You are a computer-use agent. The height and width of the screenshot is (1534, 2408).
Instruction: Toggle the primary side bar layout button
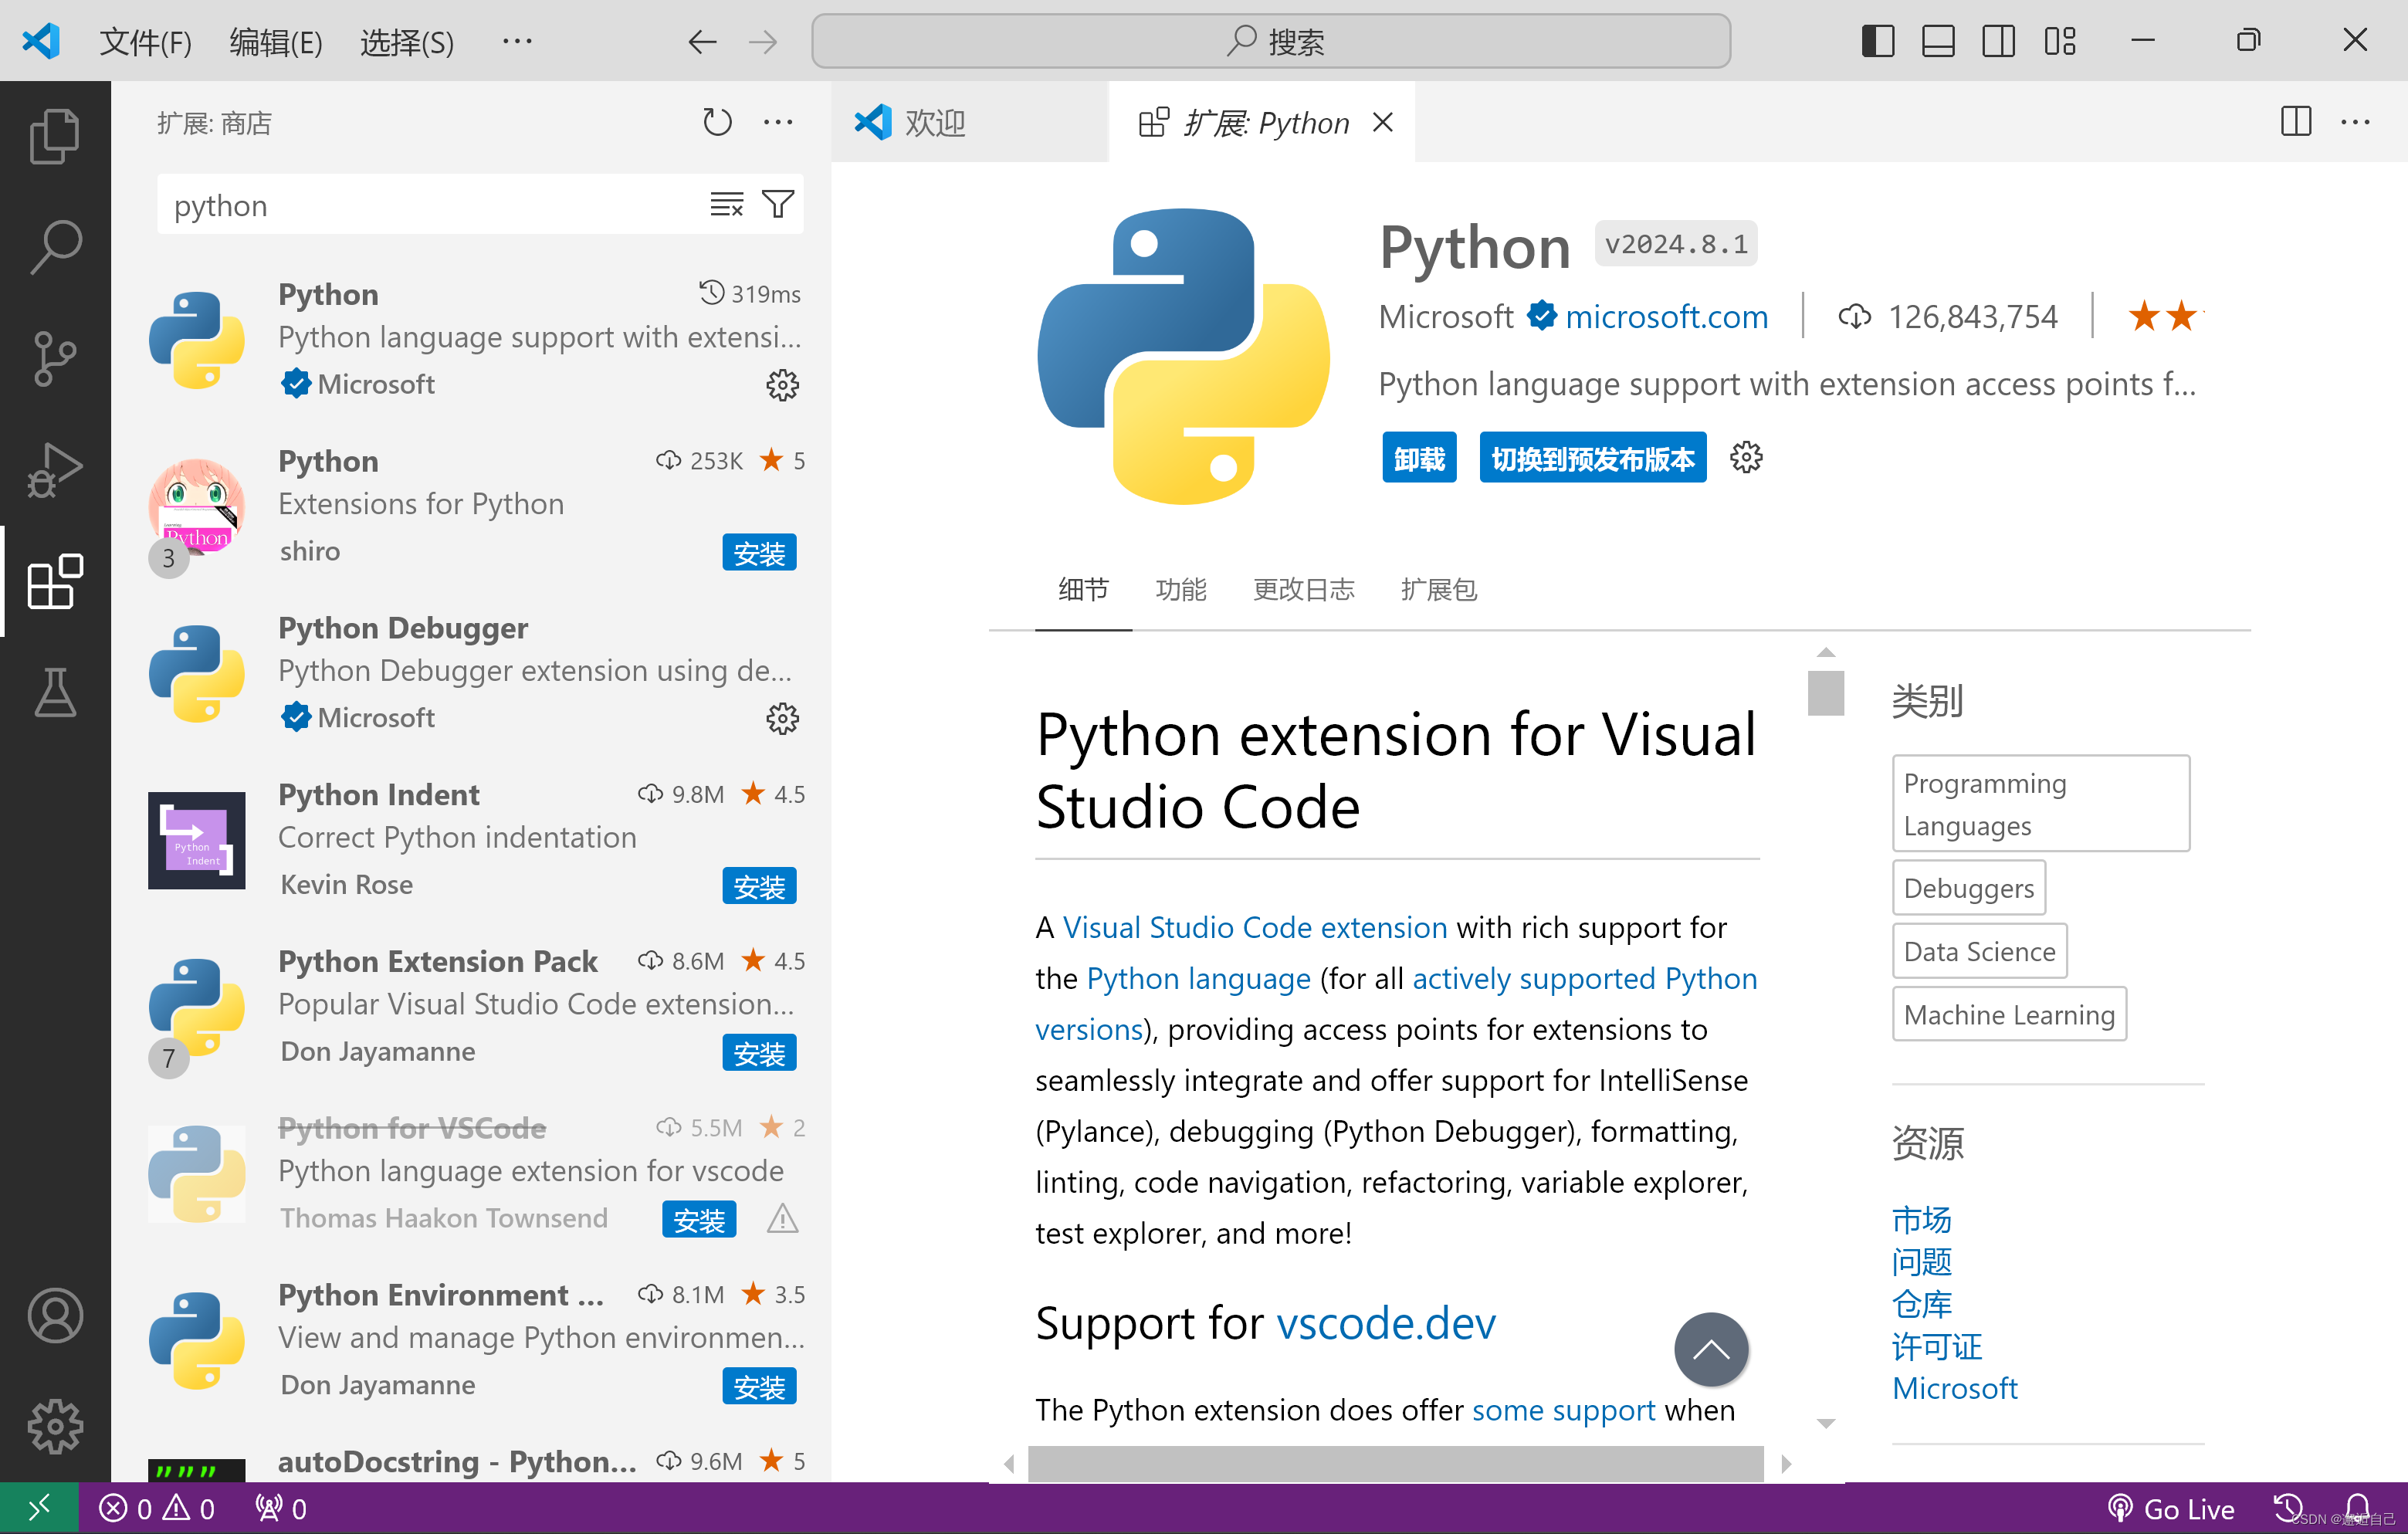(1877, 41)
